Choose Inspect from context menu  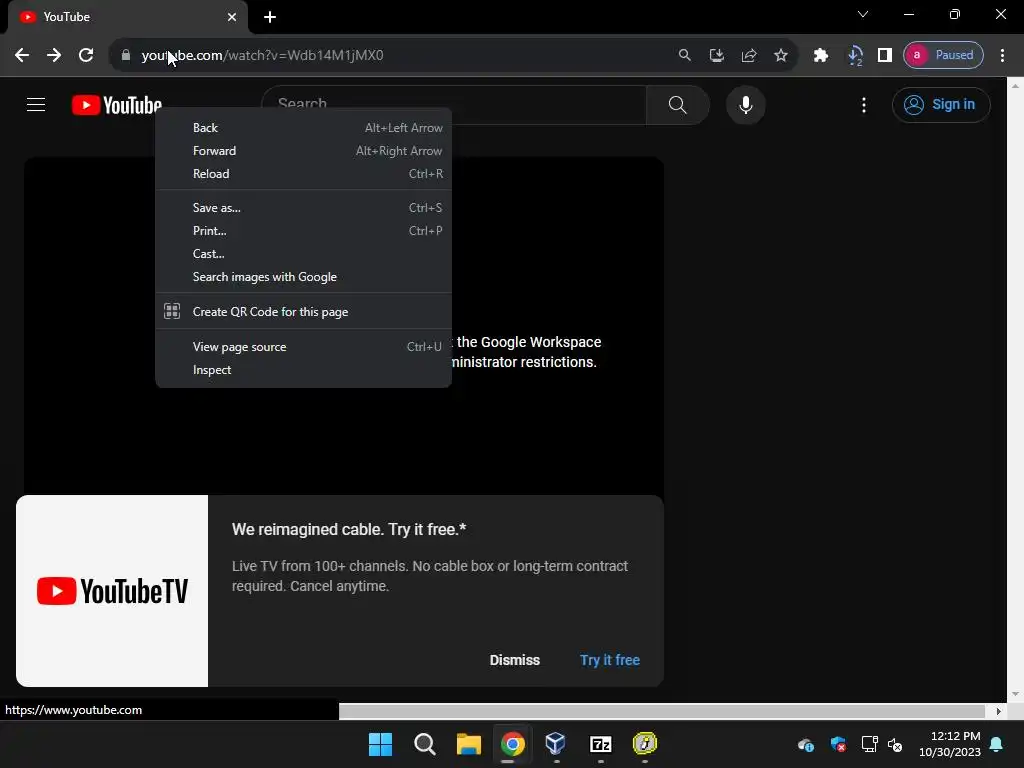tap(304, 370)
